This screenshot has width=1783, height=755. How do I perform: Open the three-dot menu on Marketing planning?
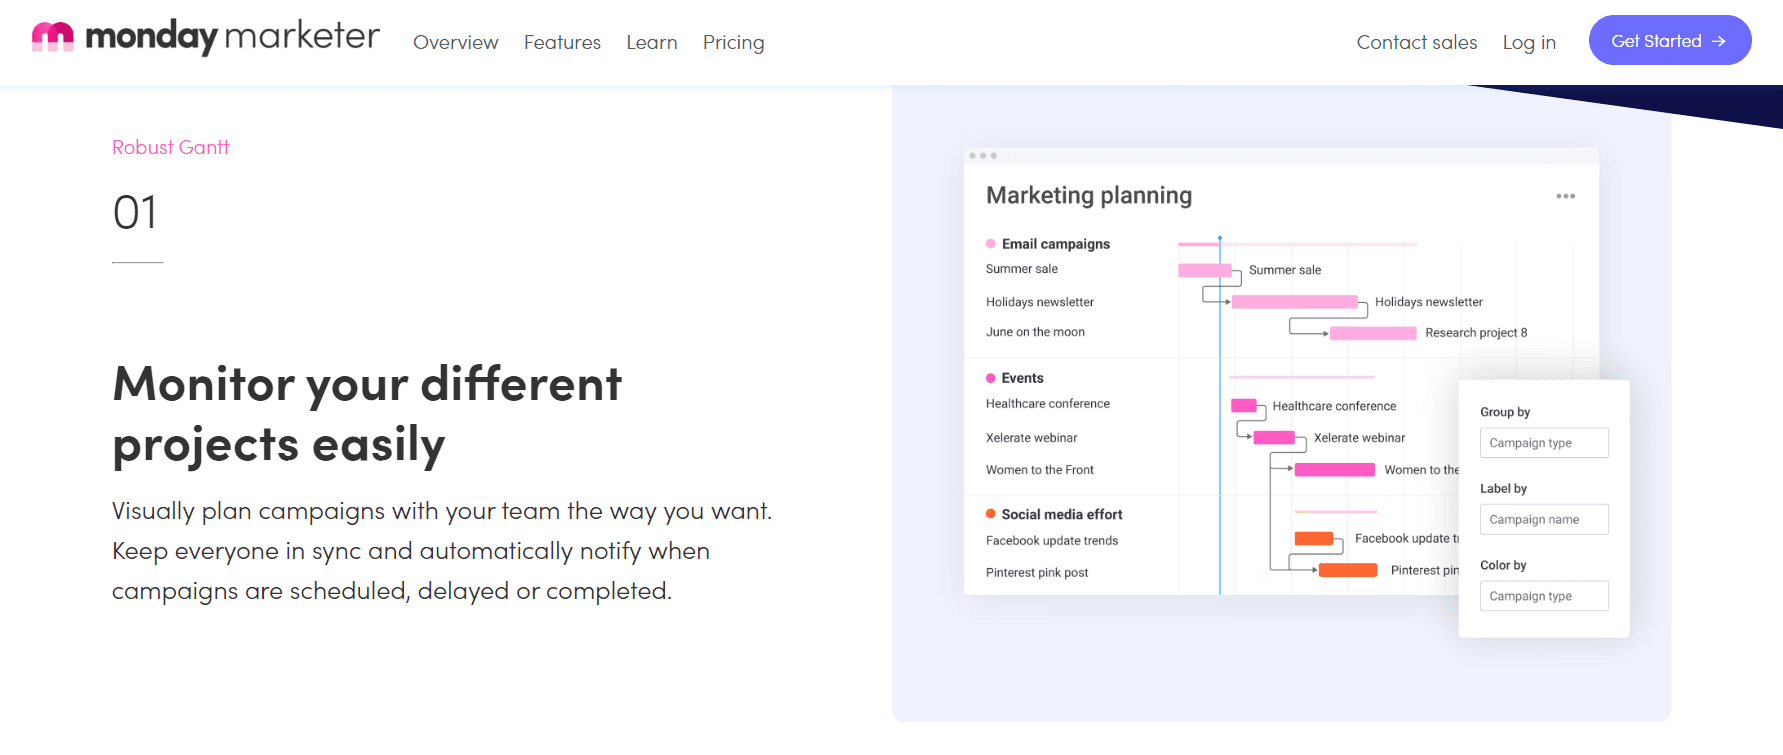click(1565, 196)
